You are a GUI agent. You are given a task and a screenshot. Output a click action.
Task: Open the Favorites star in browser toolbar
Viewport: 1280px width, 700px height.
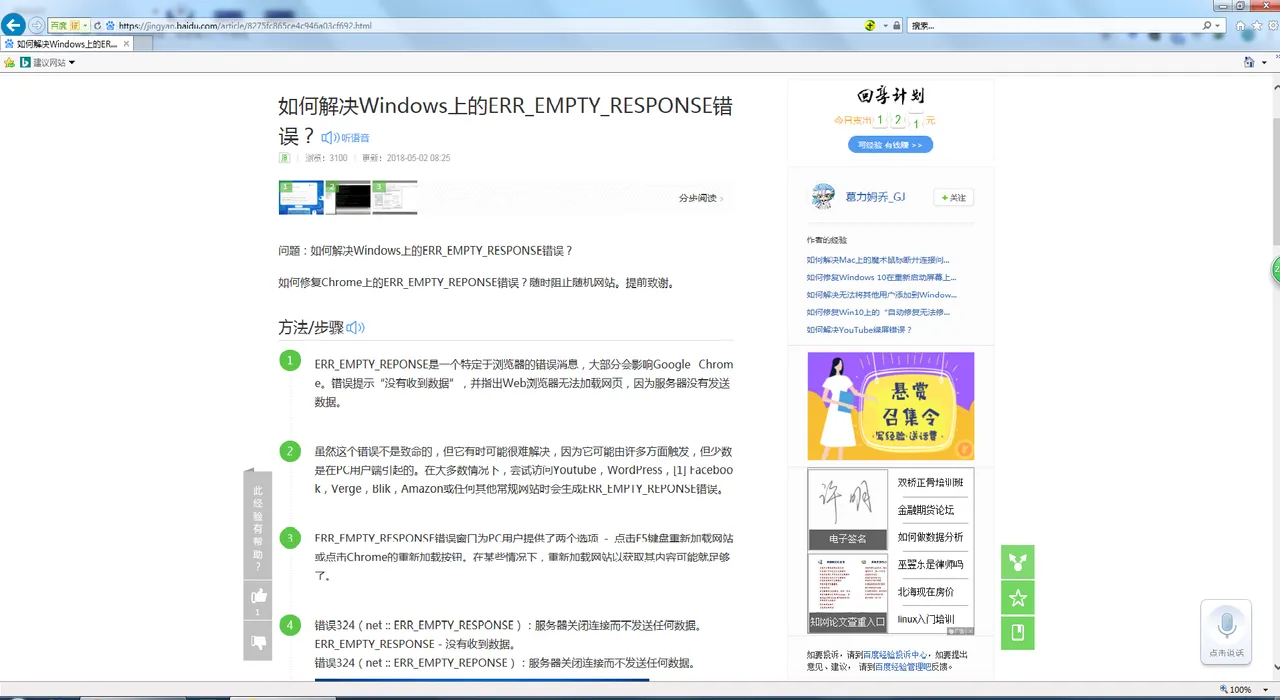[x=1255, y=25]
